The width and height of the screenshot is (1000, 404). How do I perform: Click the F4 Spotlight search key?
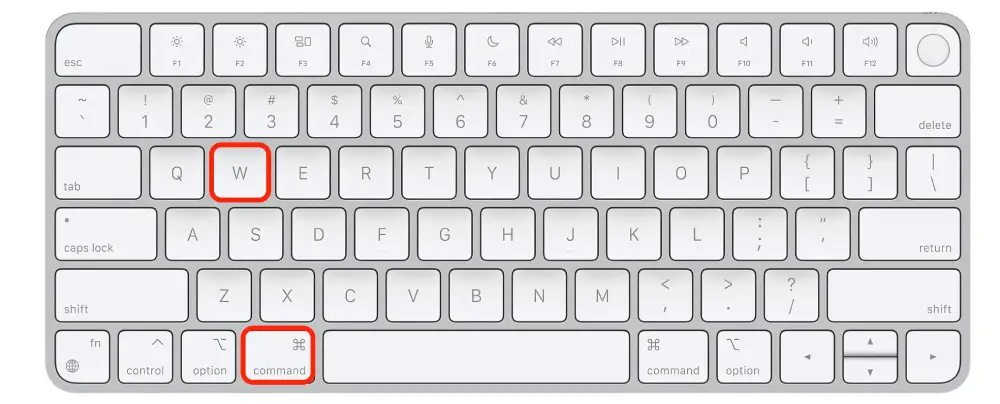(x=365, y=50)
